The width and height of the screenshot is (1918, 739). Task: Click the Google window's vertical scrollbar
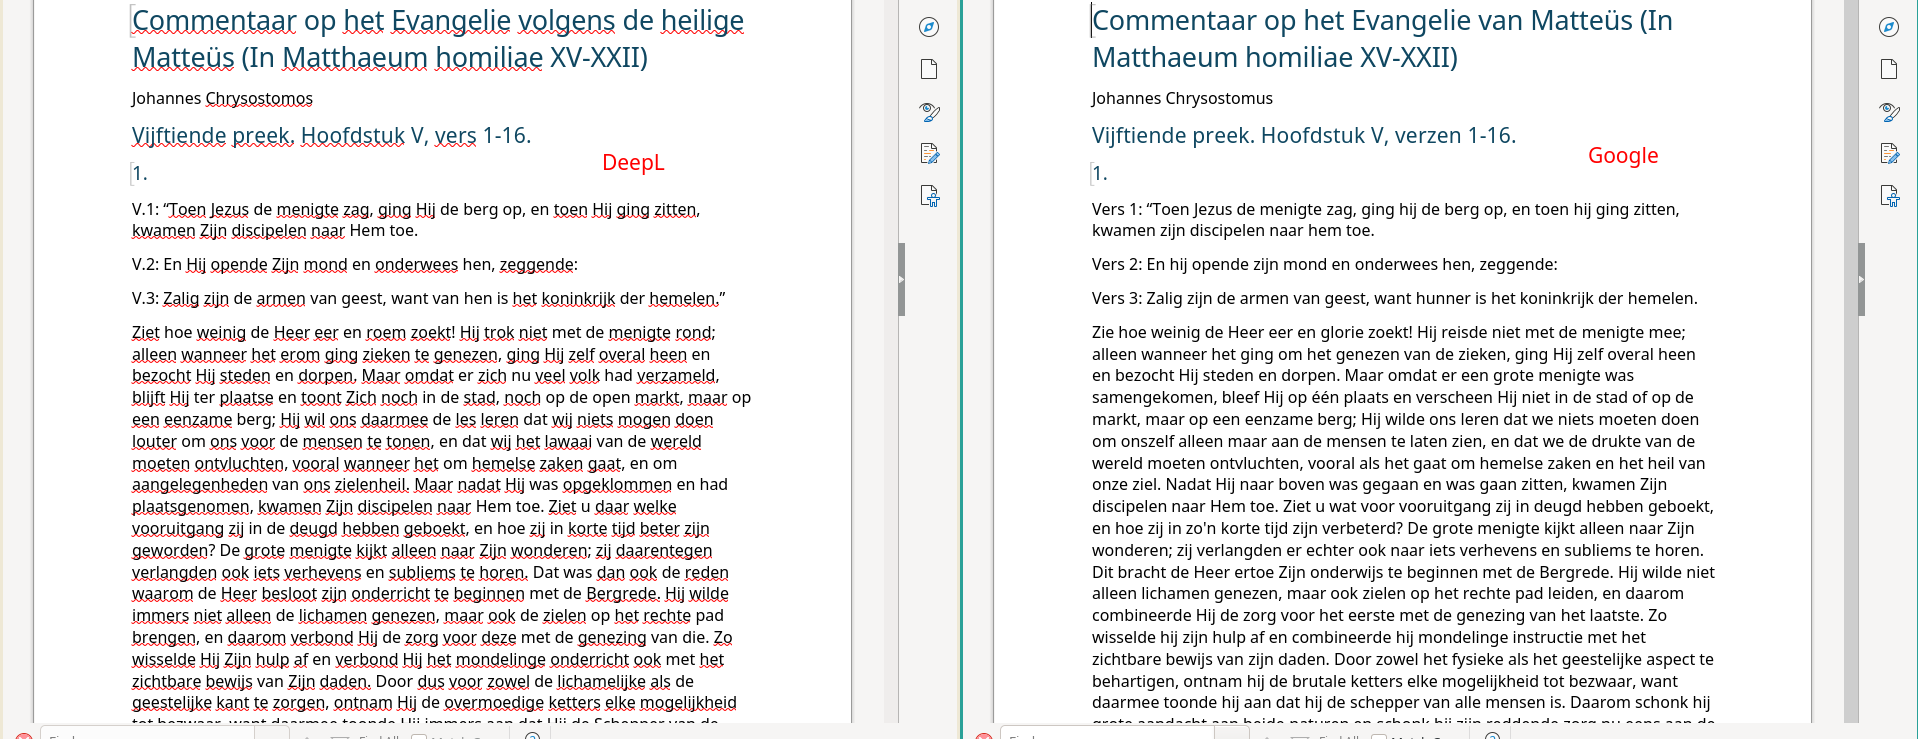pos(1851,400)
